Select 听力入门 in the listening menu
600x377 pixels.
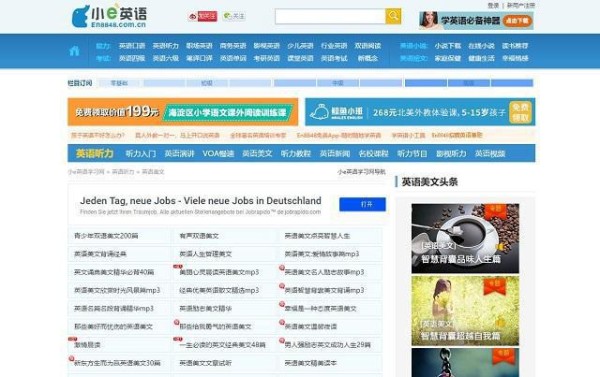(x=140, y=154)
